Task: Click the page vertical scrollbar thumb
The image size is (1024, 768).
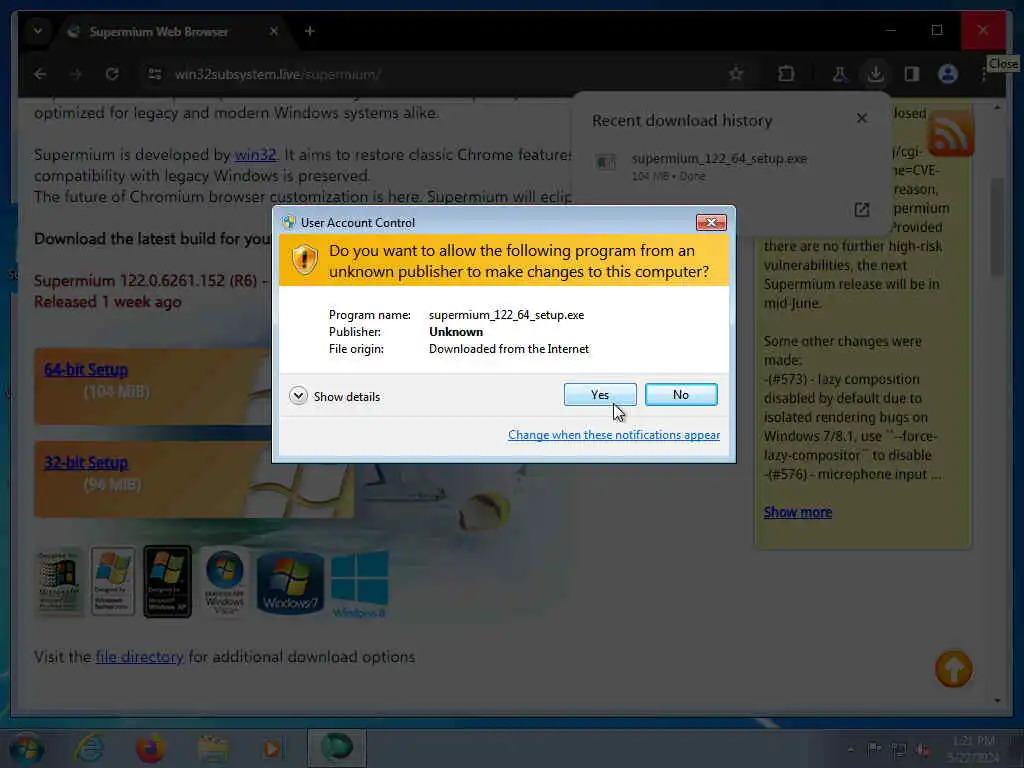Action: tap(997, 227)
